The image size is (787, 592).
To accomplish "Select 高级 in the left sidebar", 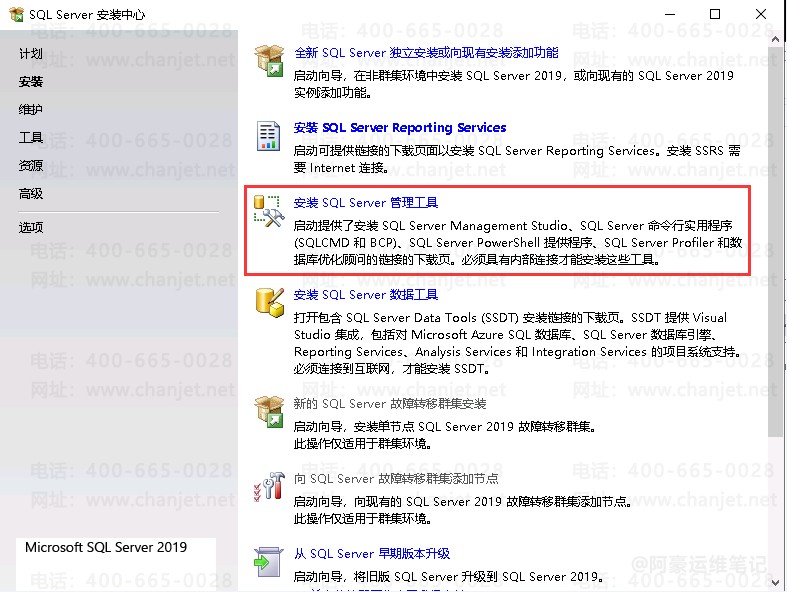I will pyautogui.click(x=31, y=193).
